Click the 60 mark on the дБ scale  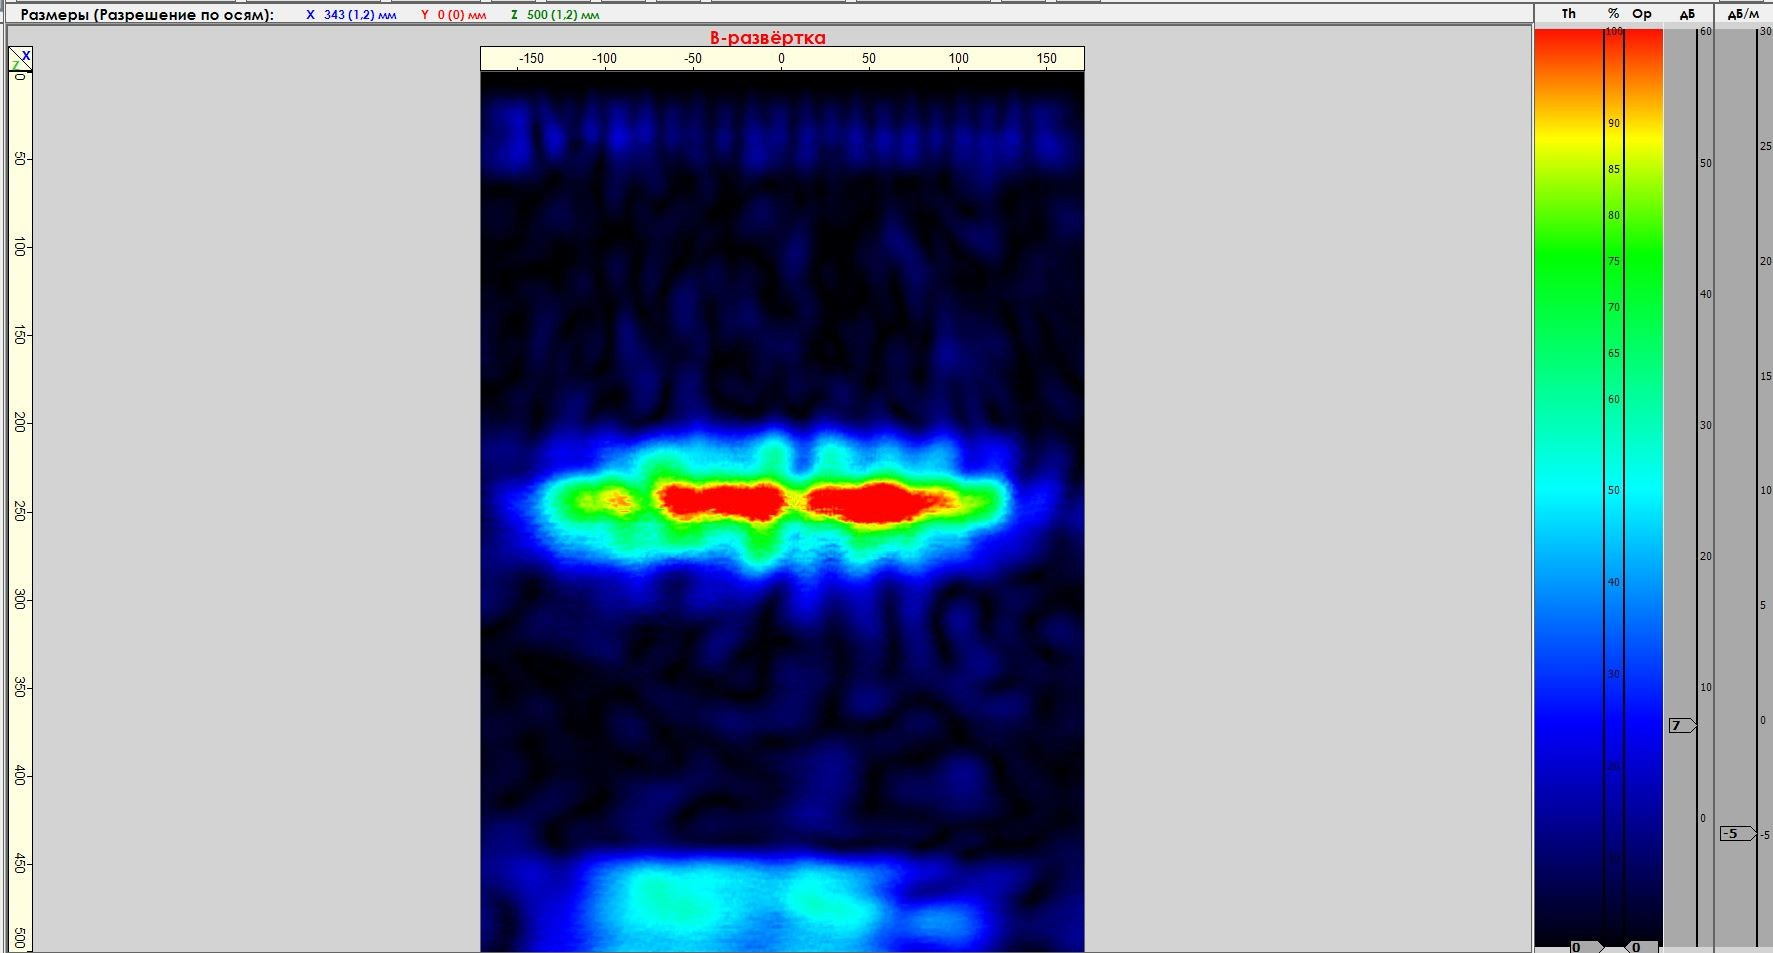1706,32
